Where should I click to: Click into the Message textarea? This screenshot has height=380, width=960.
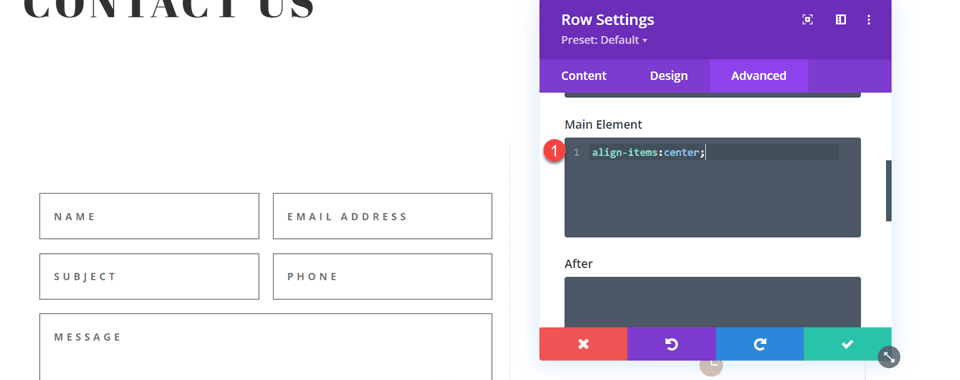click(266, 346)
